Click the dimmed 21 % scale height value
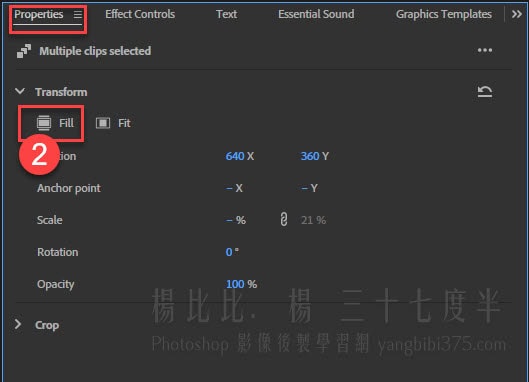The width and height of the screenshot is (529, 382). 313,220
